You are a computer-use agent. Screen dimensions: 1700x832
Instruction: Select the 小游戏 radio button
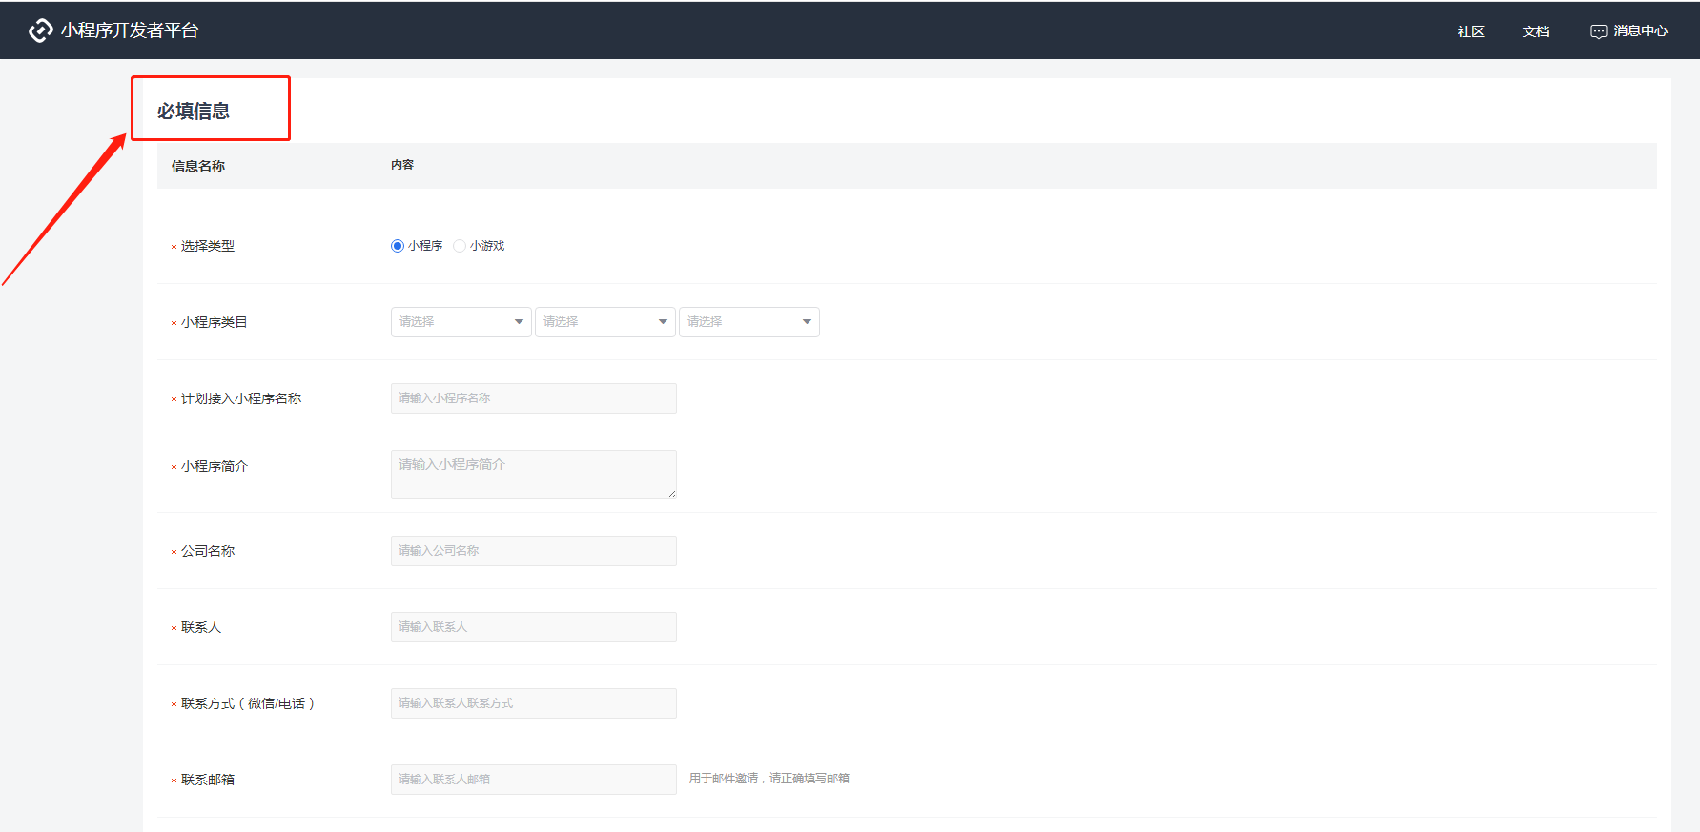(459, 246)
